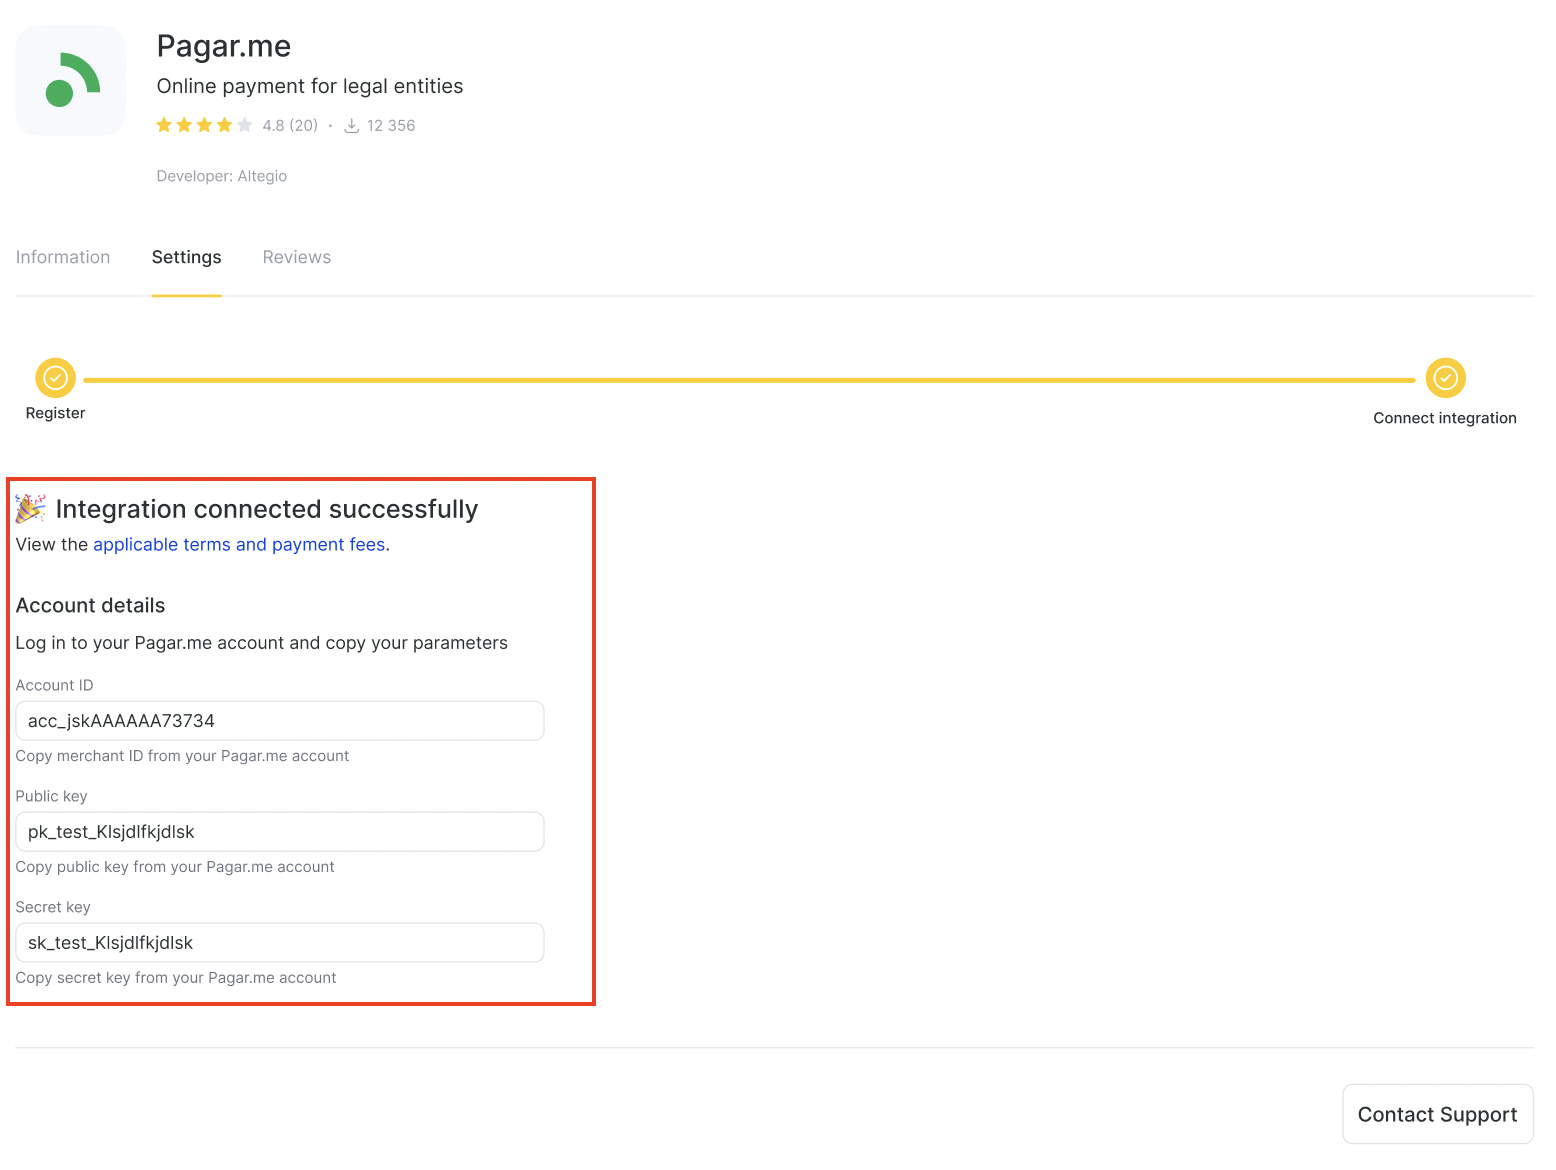The height and width of the screenshot is (1170, 1556).
Task: Click the yellow setup progress bar
Action: (x=749, y=380)
